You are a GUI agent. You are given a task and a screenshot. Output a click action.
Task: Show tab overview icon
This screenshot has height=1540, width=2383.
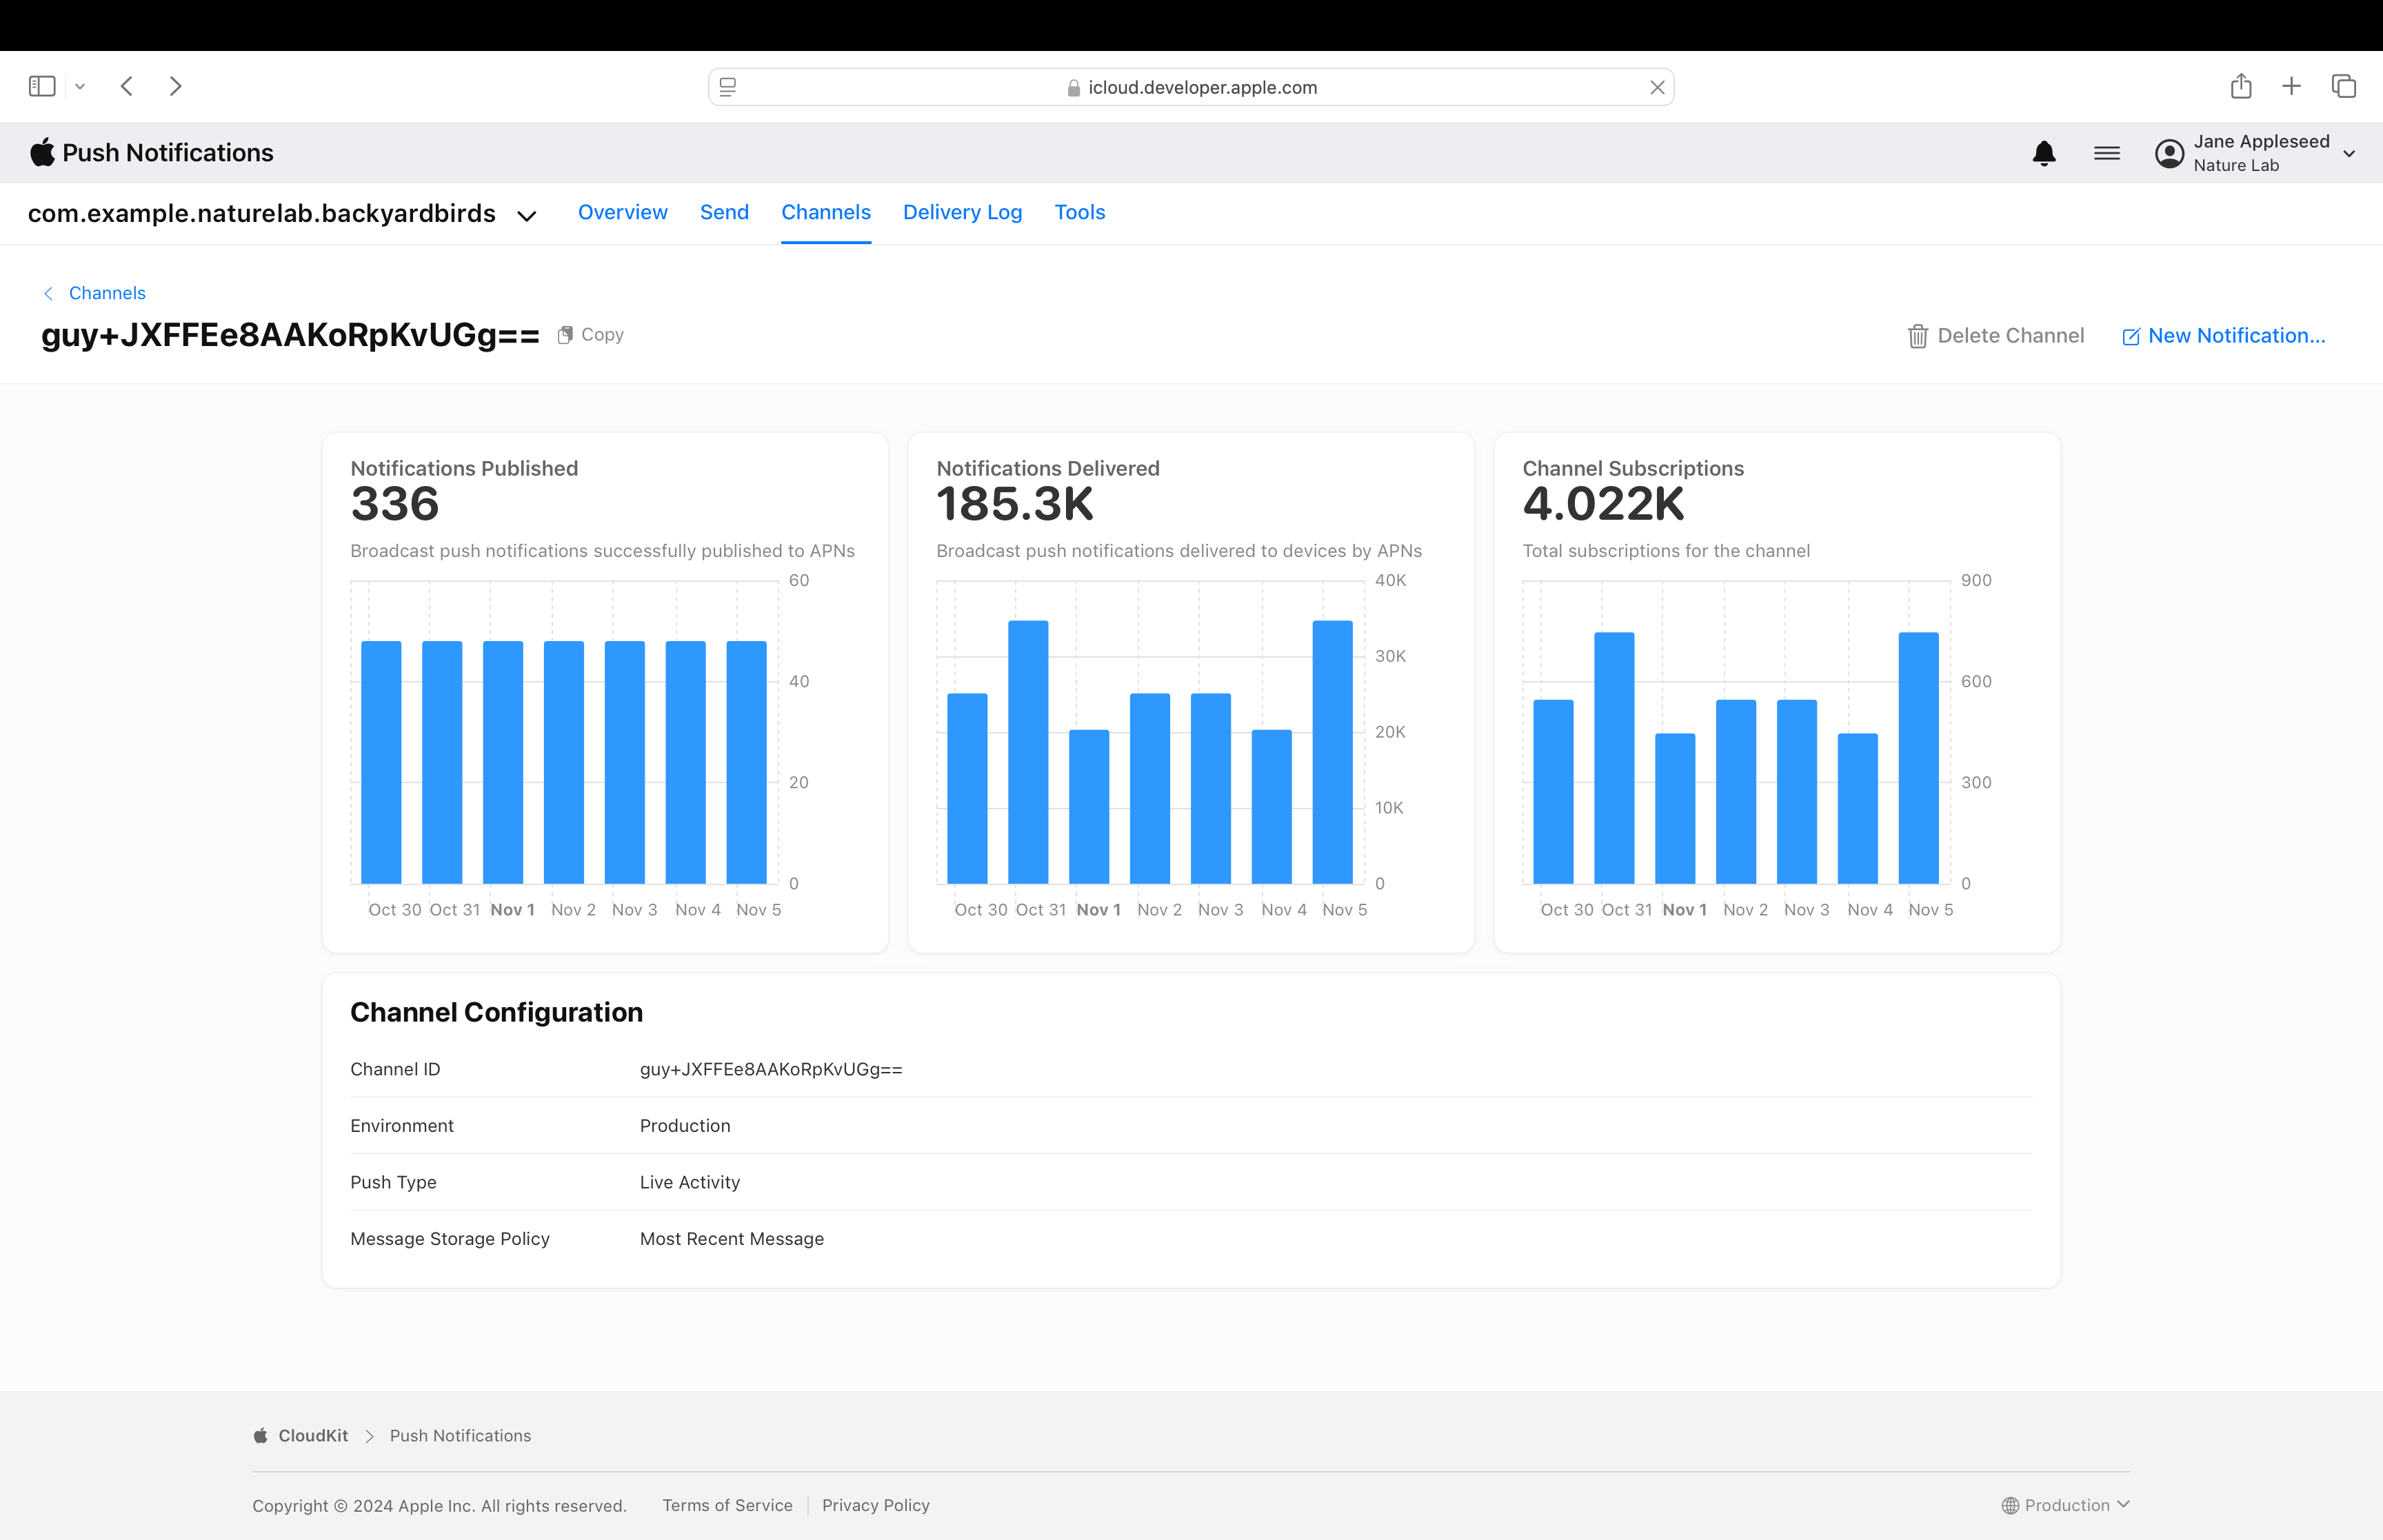(x=2343, y=86)
